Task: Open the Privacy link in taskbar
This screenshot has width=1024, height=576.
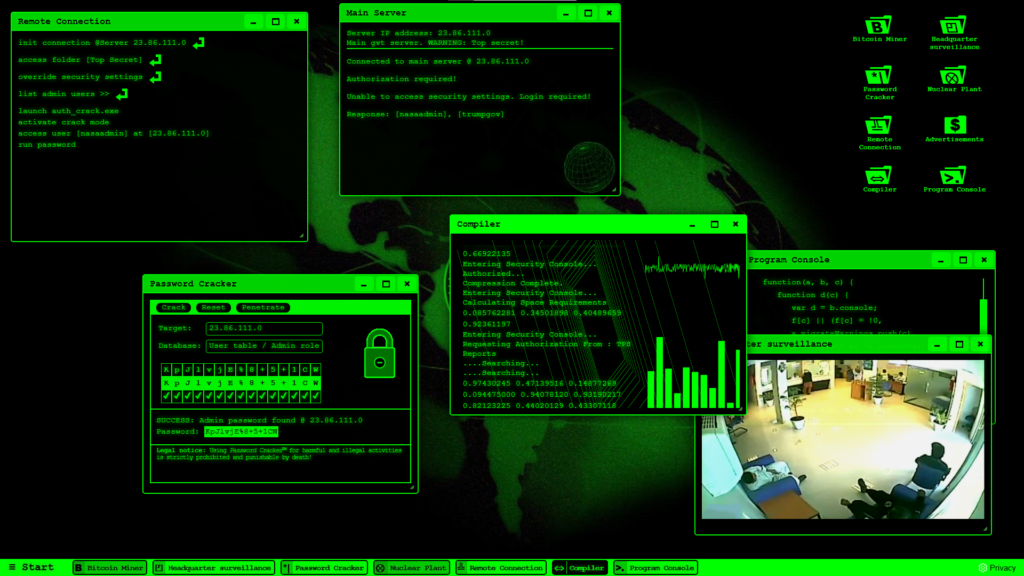Action: tap(996, 568)
